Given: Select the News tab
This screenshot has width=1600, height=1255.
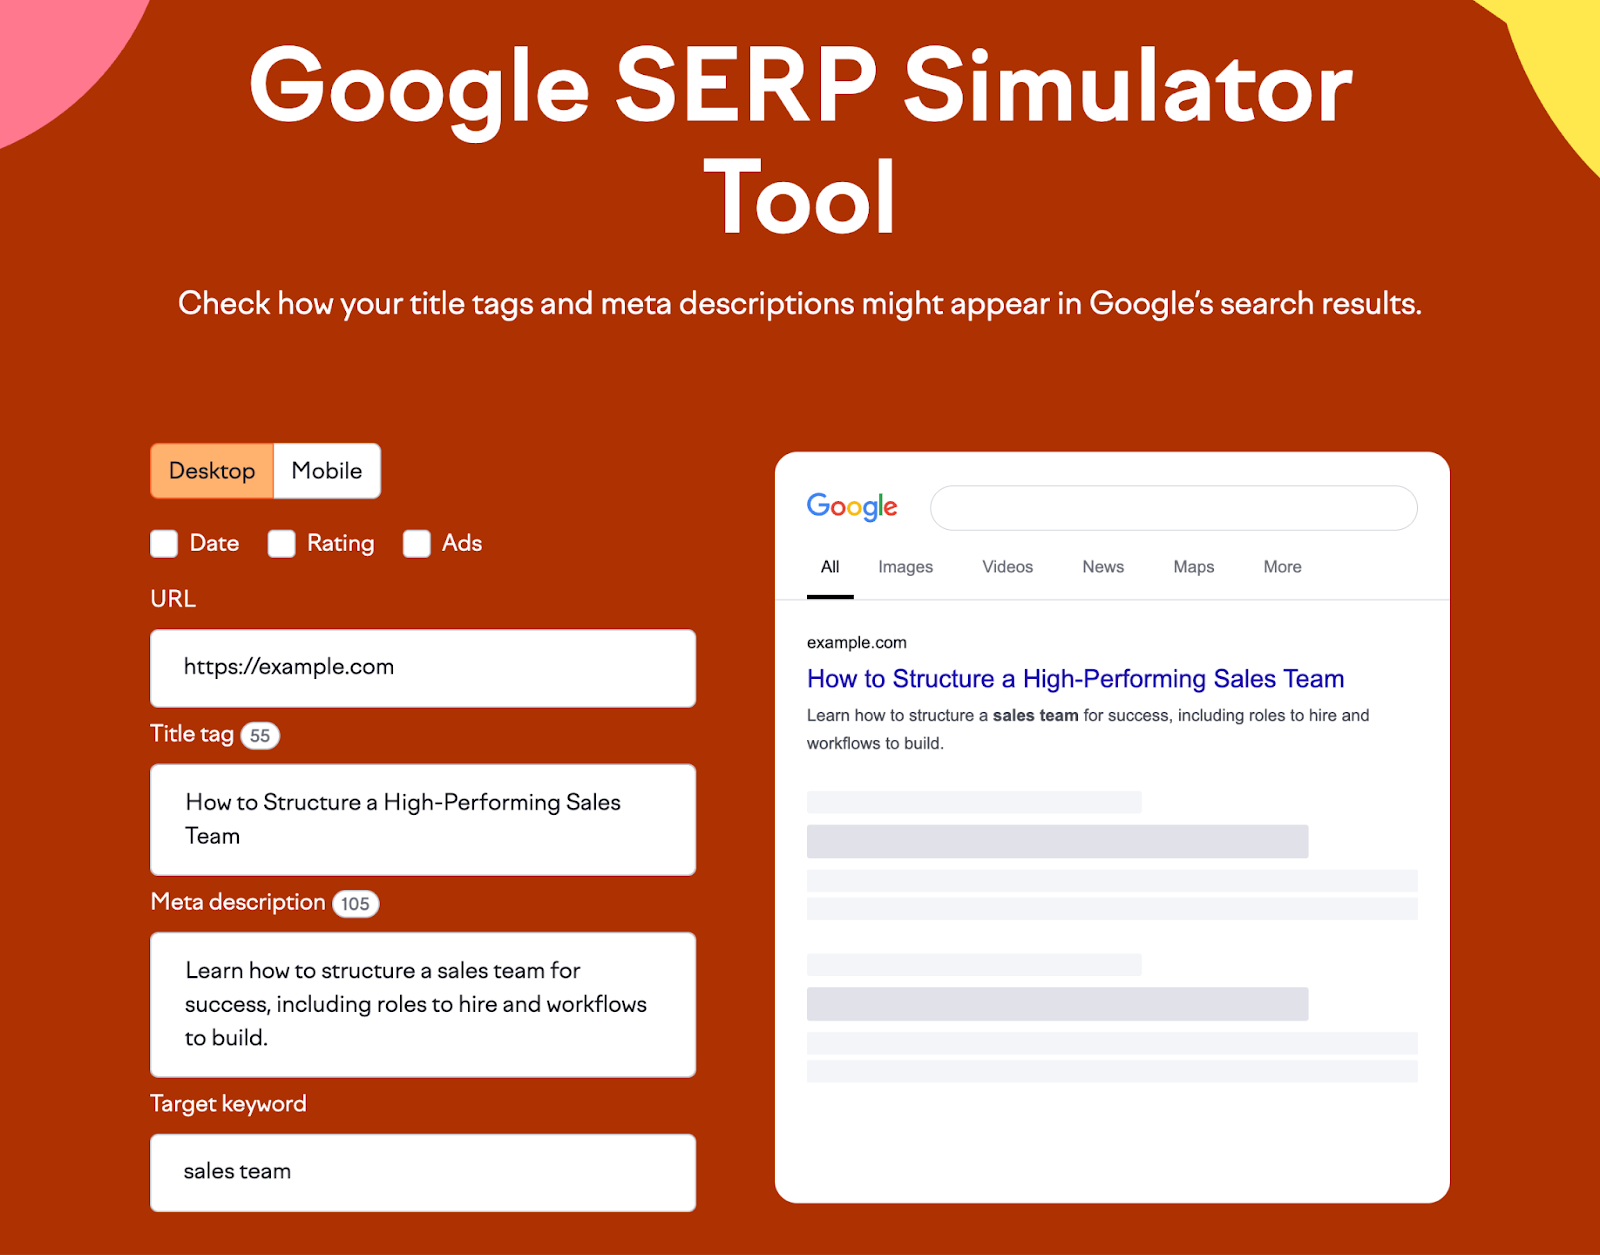Looking at the screenshot, I should 1102,567.
